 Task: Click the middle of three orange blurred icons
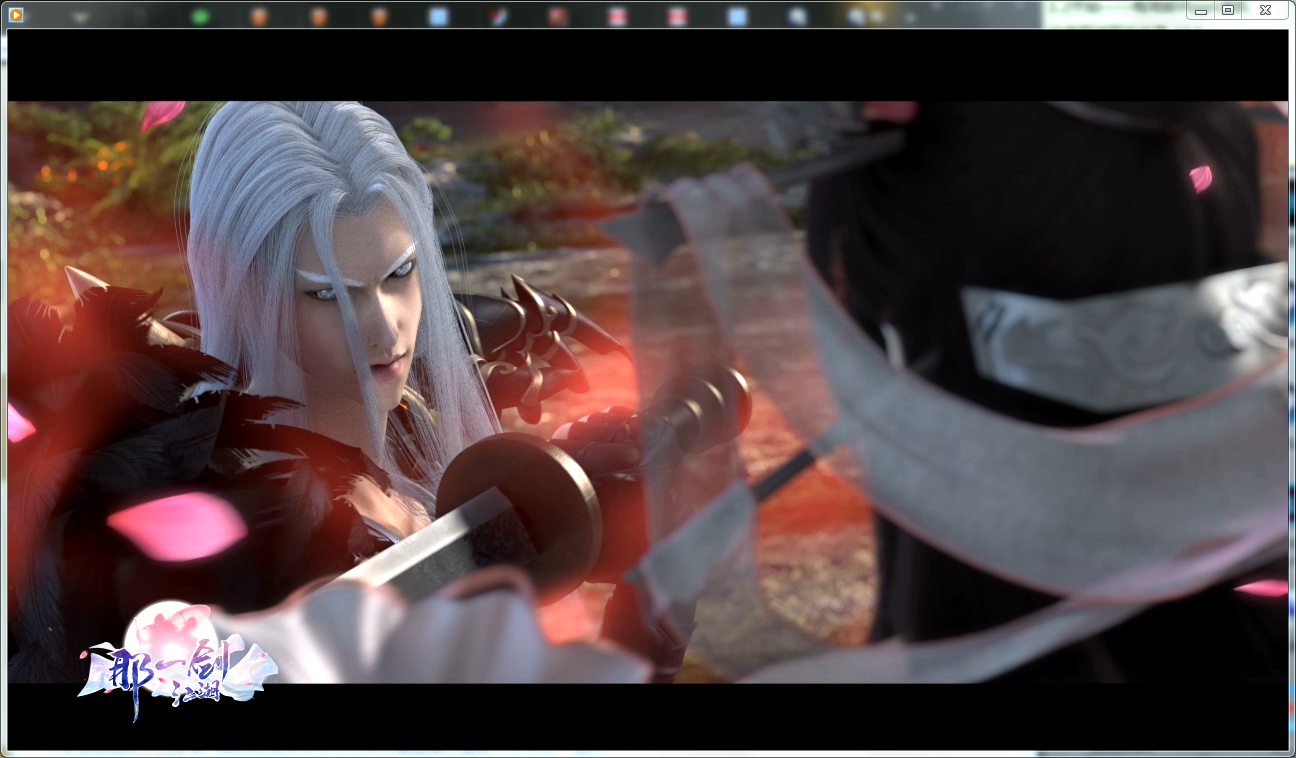pyautogui.click(x=319, y=17)
